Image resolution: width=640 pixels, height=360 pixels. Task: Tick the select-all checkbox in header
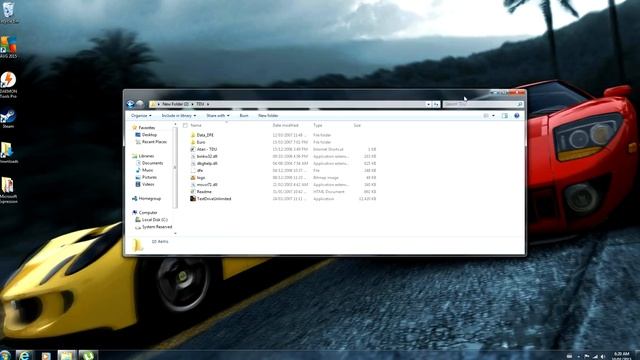[185, 125]
